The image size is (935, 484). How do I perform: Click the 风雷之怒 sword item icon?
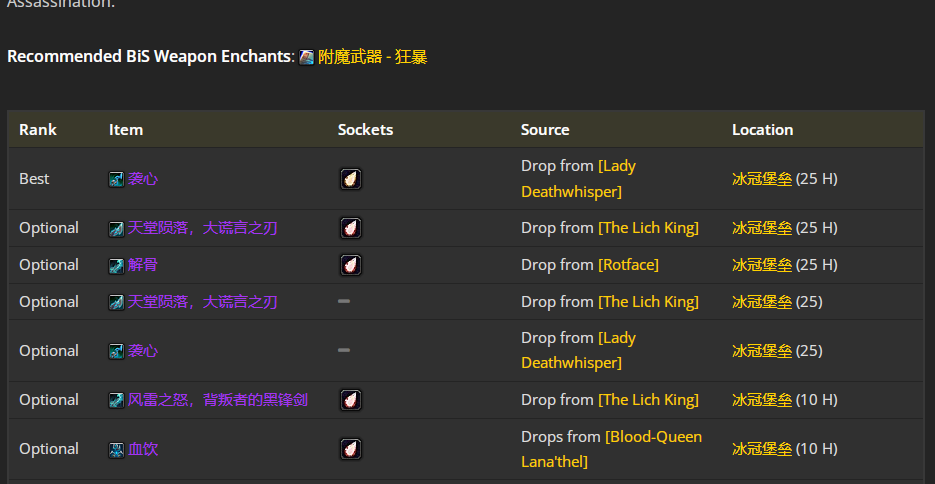117,400
